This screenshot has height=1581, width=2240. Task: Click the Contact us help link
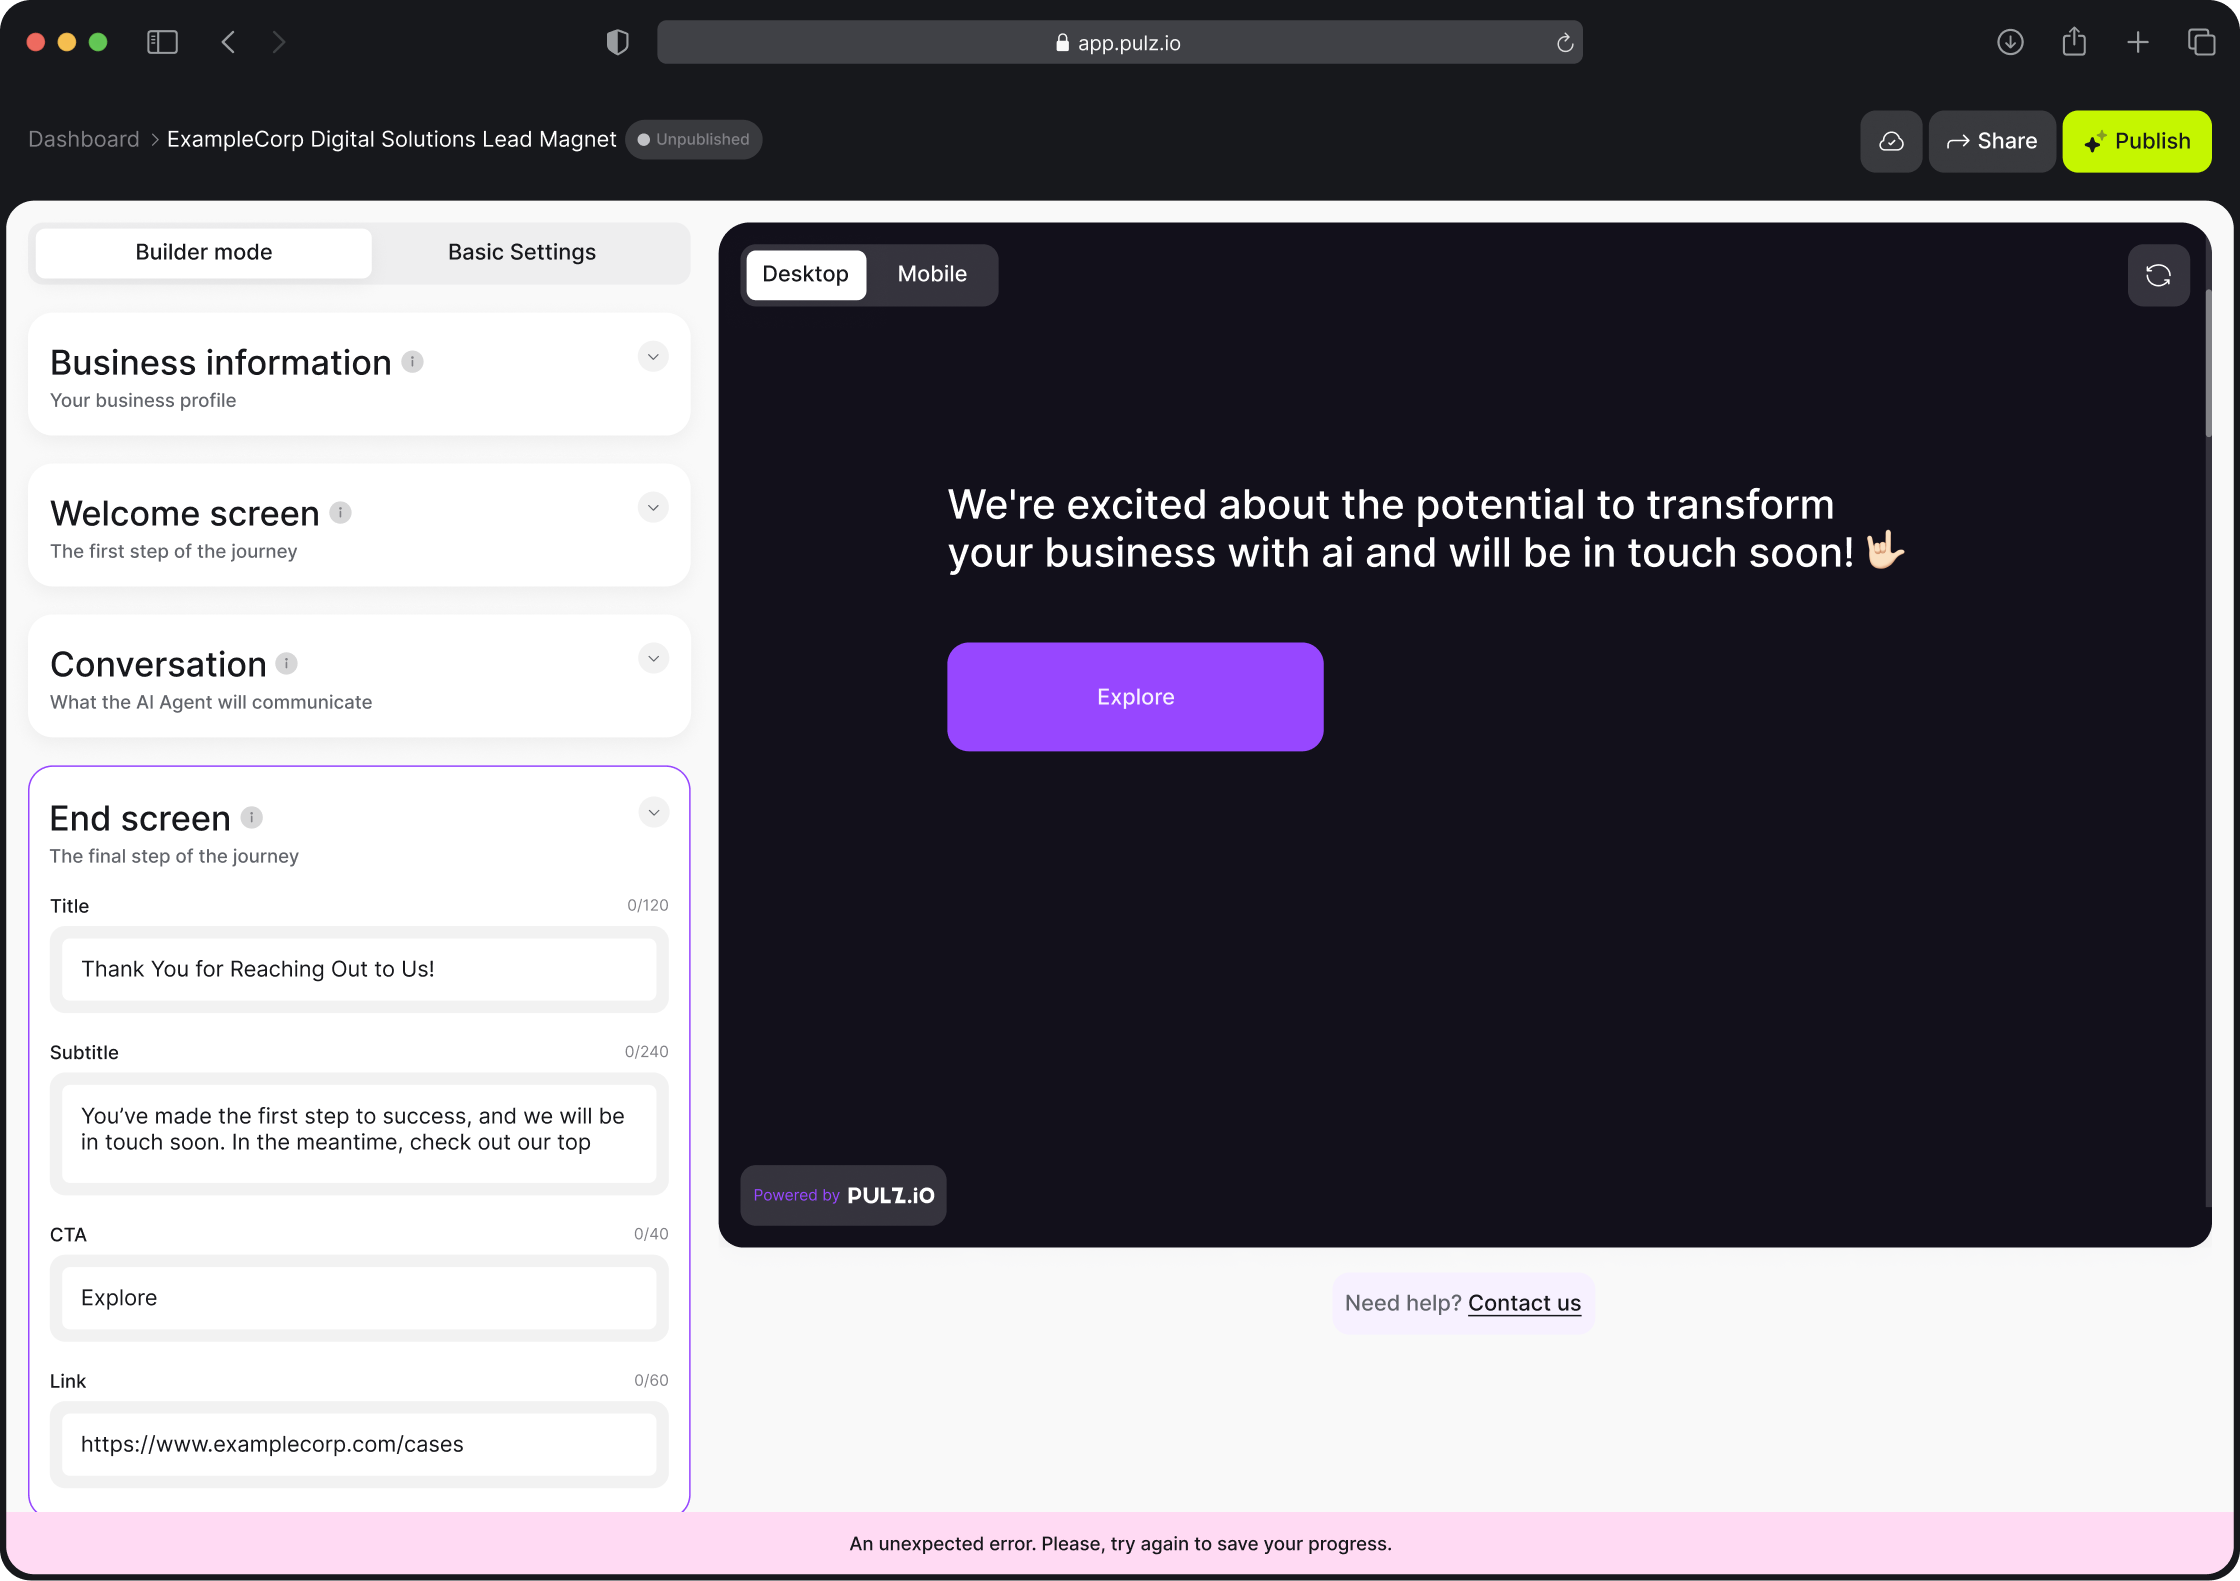1525,1302
